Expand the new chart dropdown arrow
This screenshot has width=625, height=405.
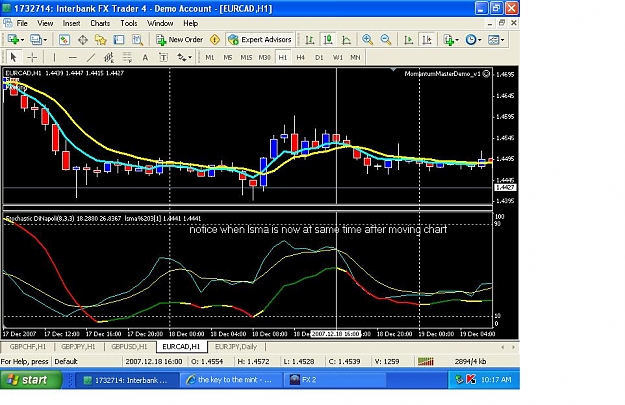tap(22, 40)
